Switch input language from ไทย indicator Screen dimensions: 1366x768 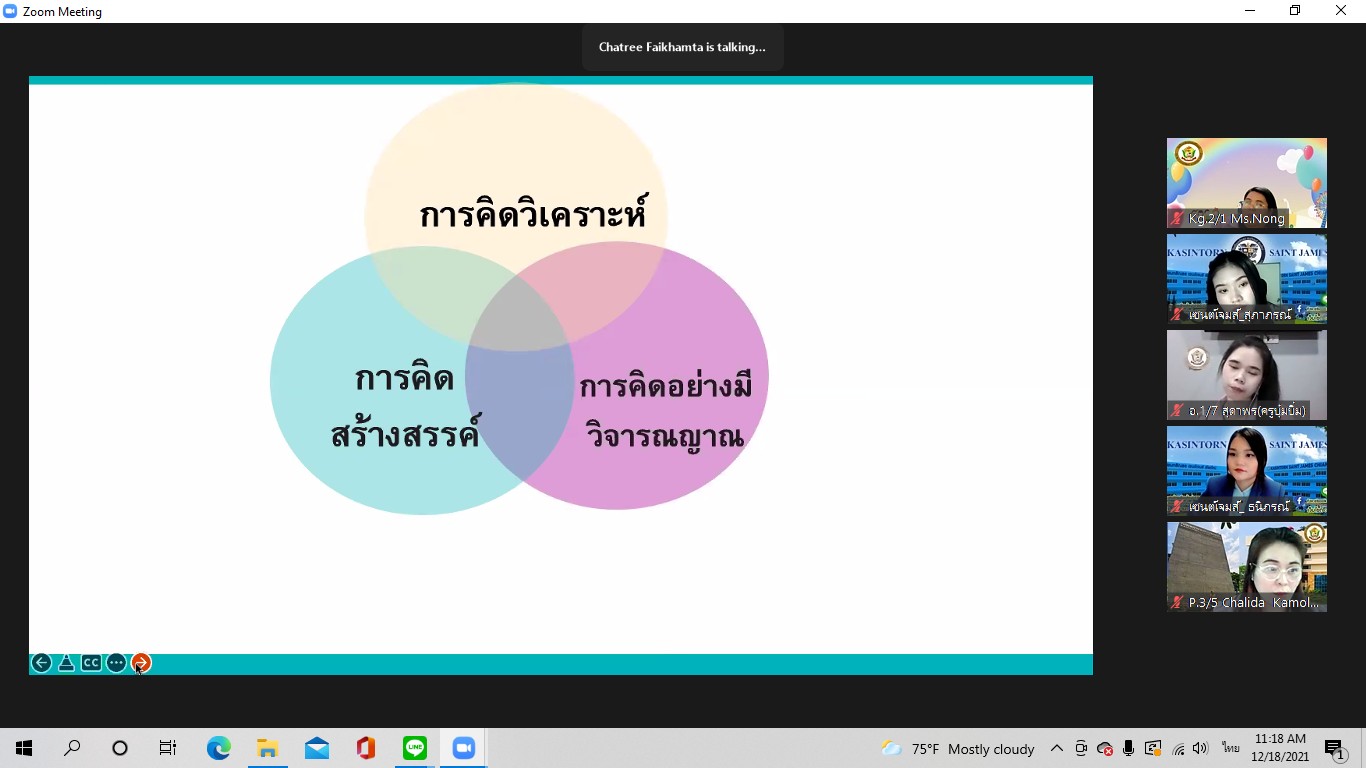pyautogui.click(x=1230, y=748)
